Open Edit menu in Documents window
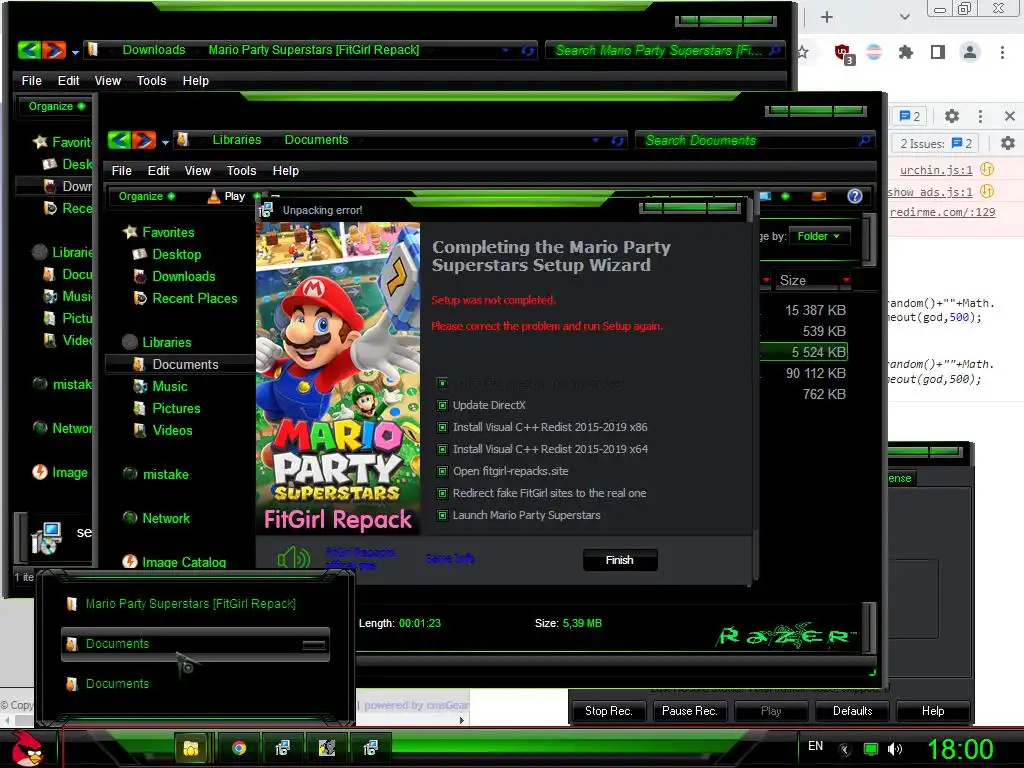 pyautogui.click(x=159, y=170)
